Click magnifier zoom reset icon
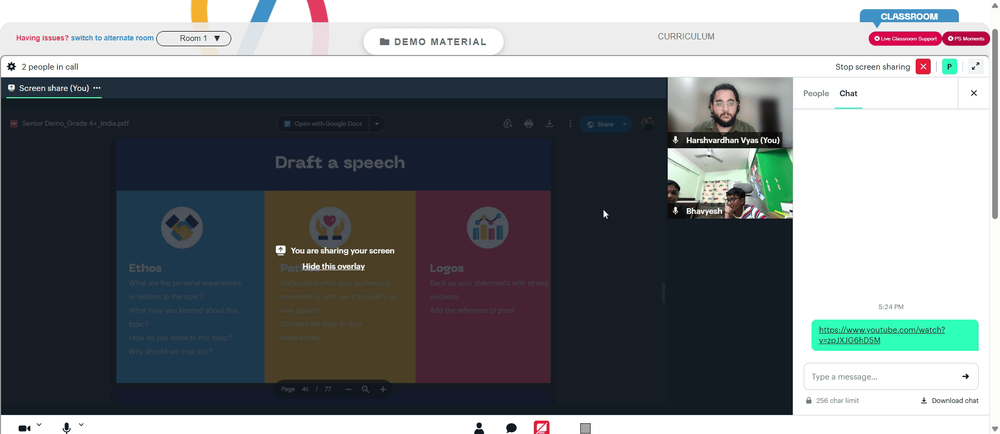 [365, 389]
